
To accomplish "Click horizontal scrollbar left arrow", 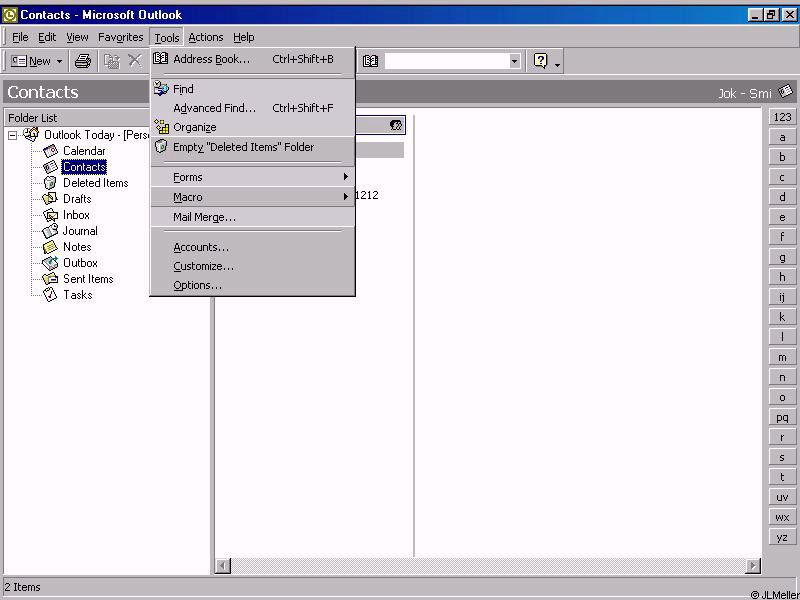I will [223, 565].
